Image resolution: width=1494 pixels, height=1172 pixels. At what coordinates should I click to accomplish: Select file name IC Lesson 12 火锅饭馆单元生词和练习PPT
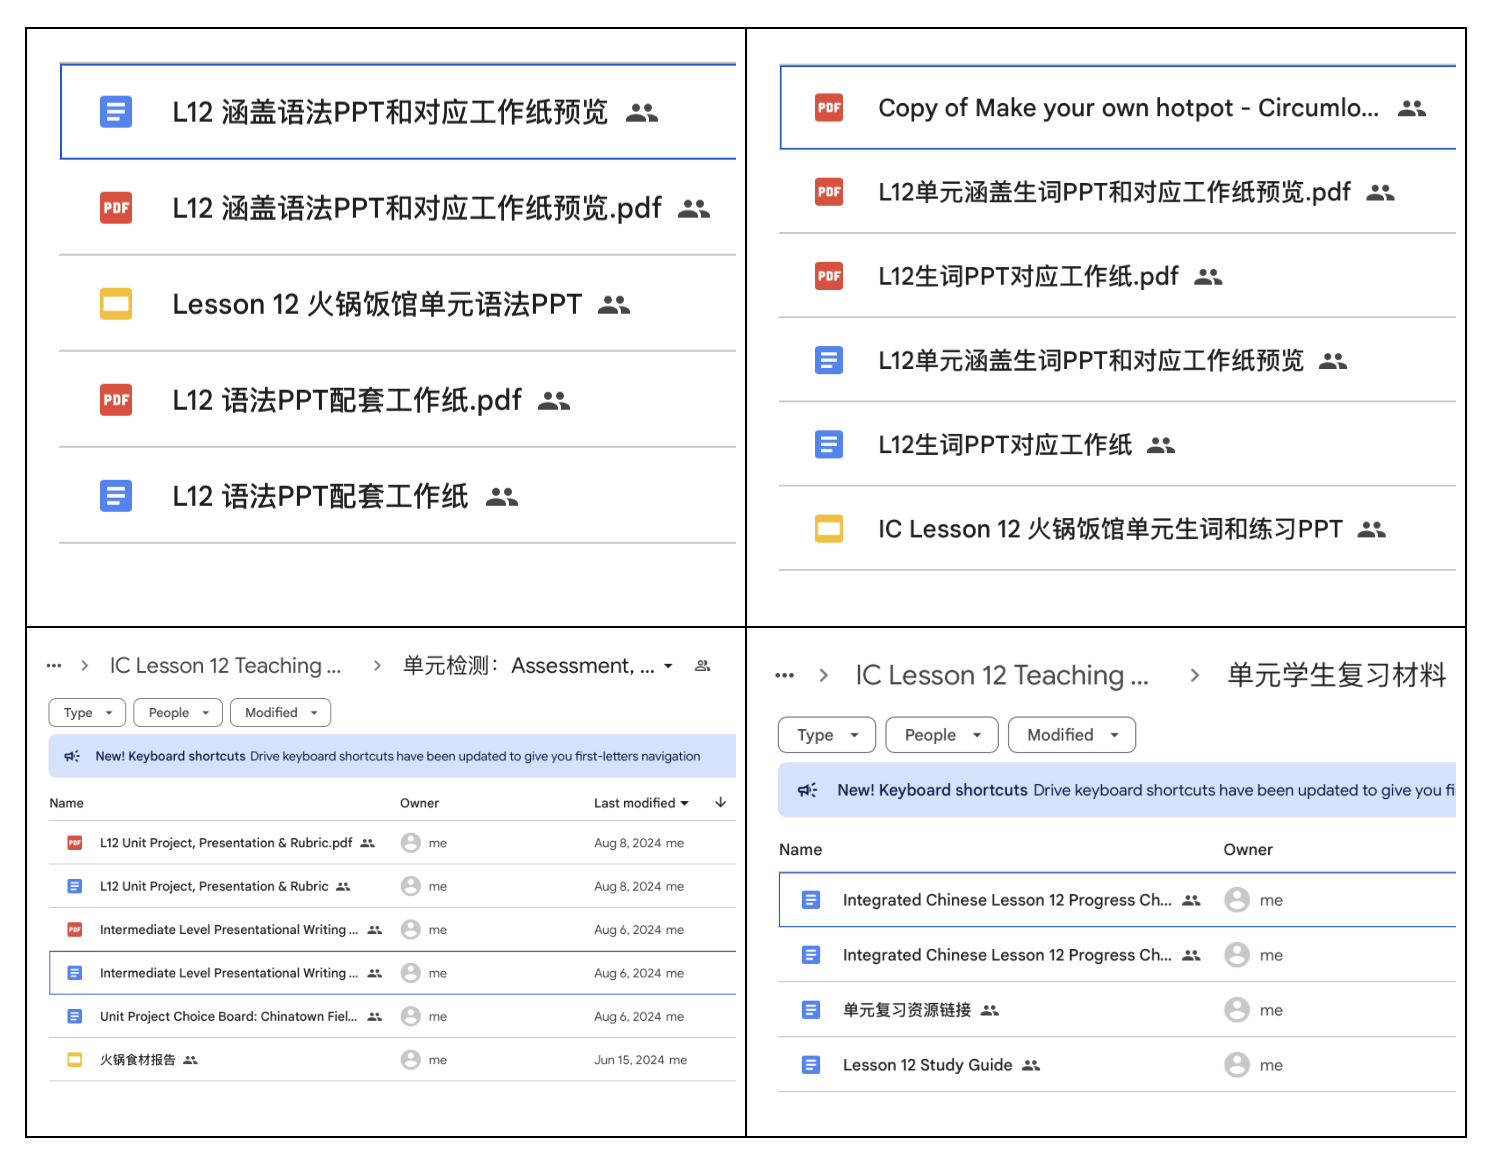(1110, 529)
